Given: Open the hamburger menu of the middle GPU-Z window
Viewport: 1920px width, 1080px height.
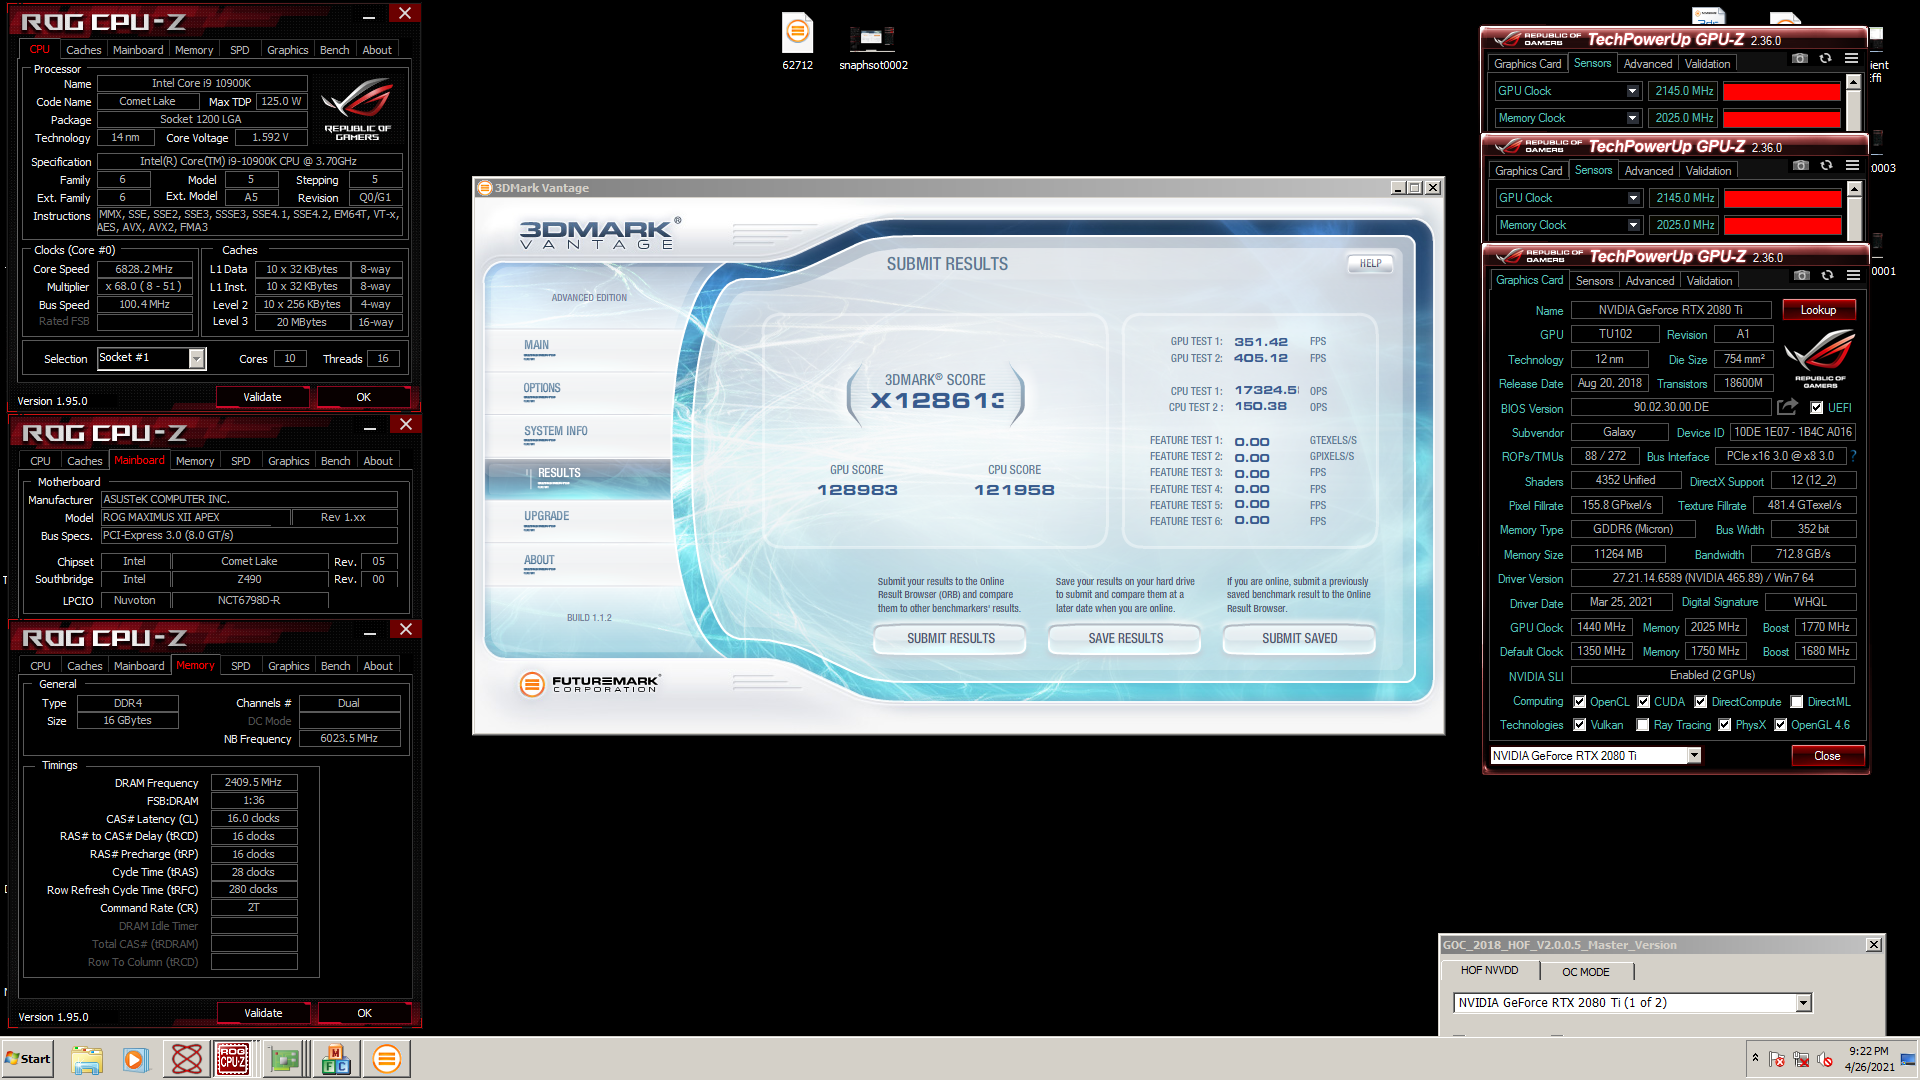Looking at the screenshot, I should [x=1853, y=166].
